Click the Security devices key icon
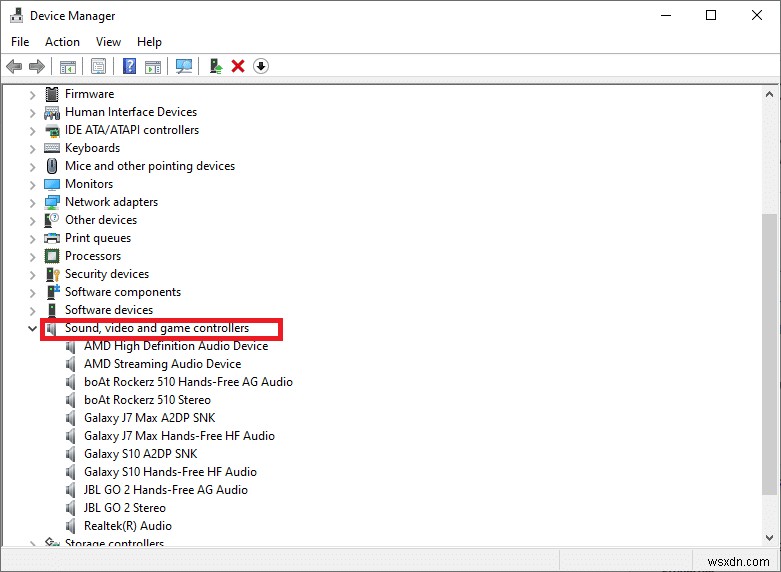The image size is (781, 572). pos(52,274)
